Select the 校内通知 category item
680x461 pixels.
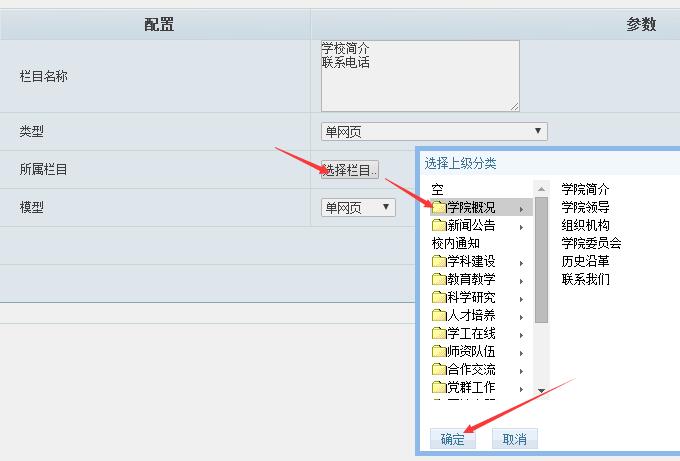456,243
